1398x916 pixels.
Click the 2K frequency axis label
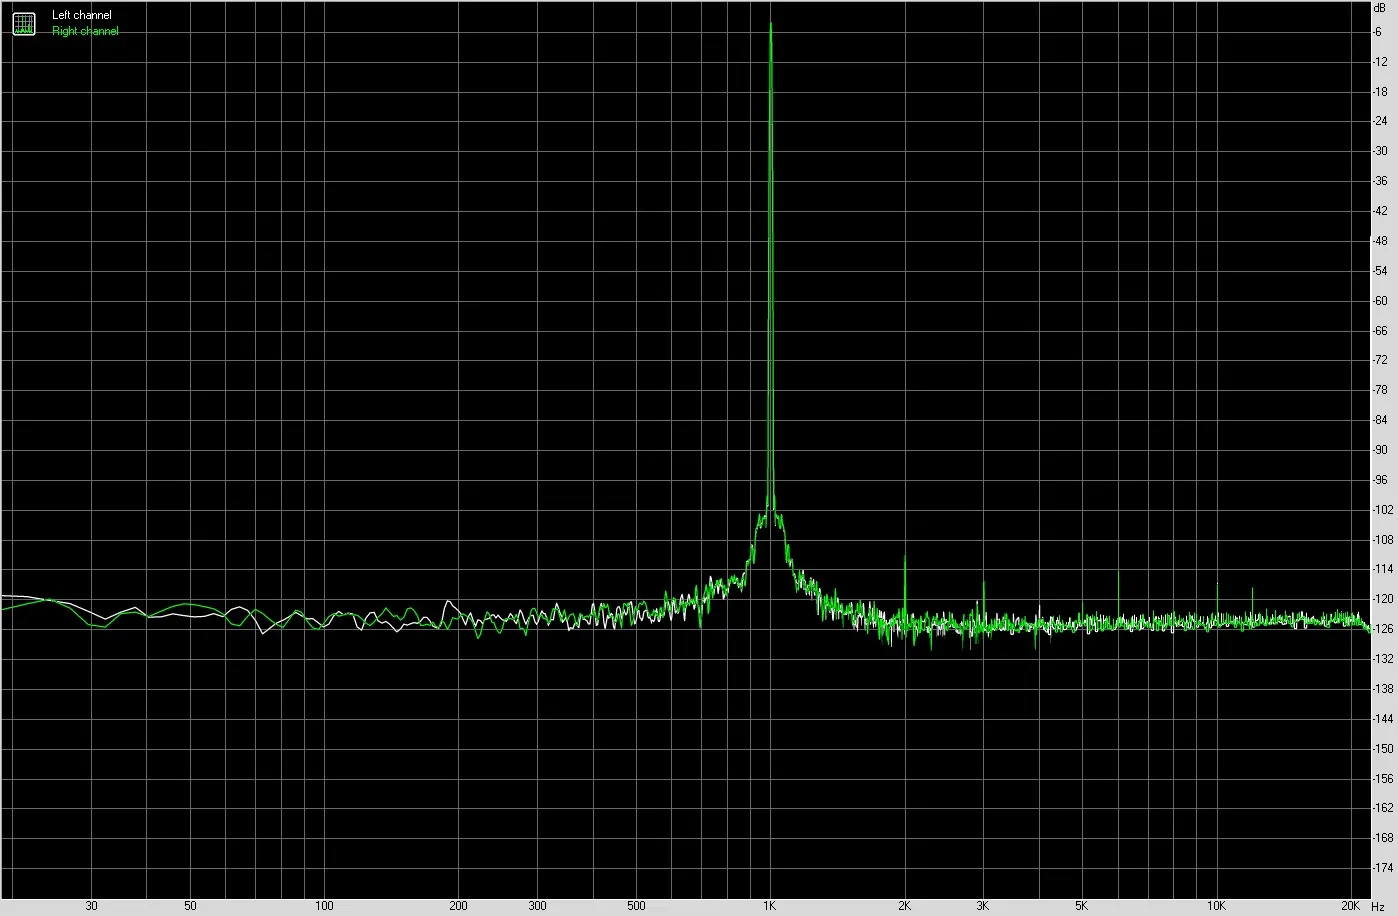[x=904, y=906]
